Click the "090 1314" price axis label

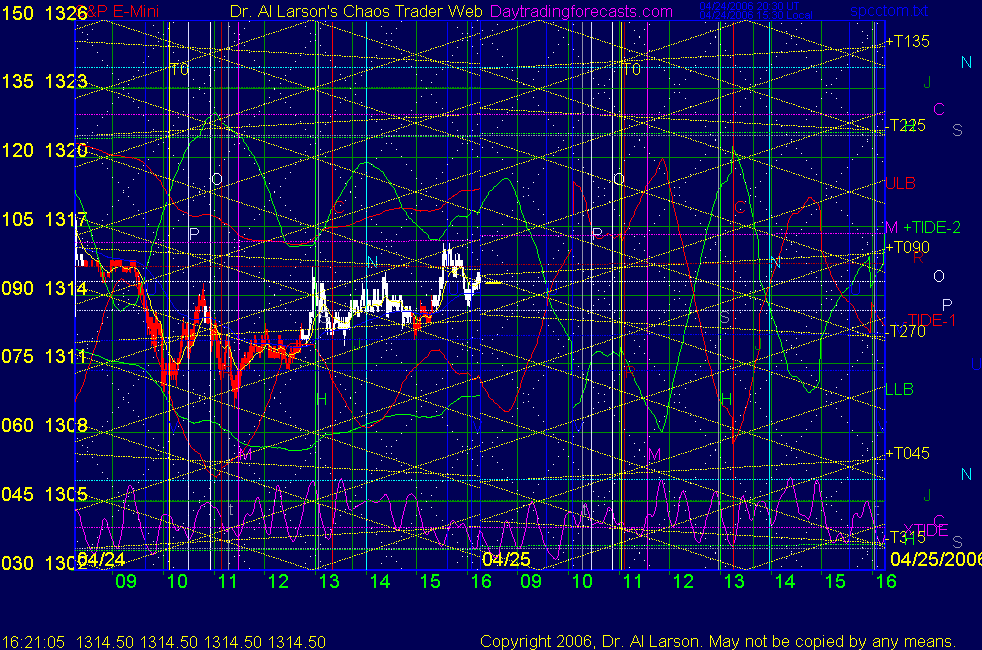44,288
